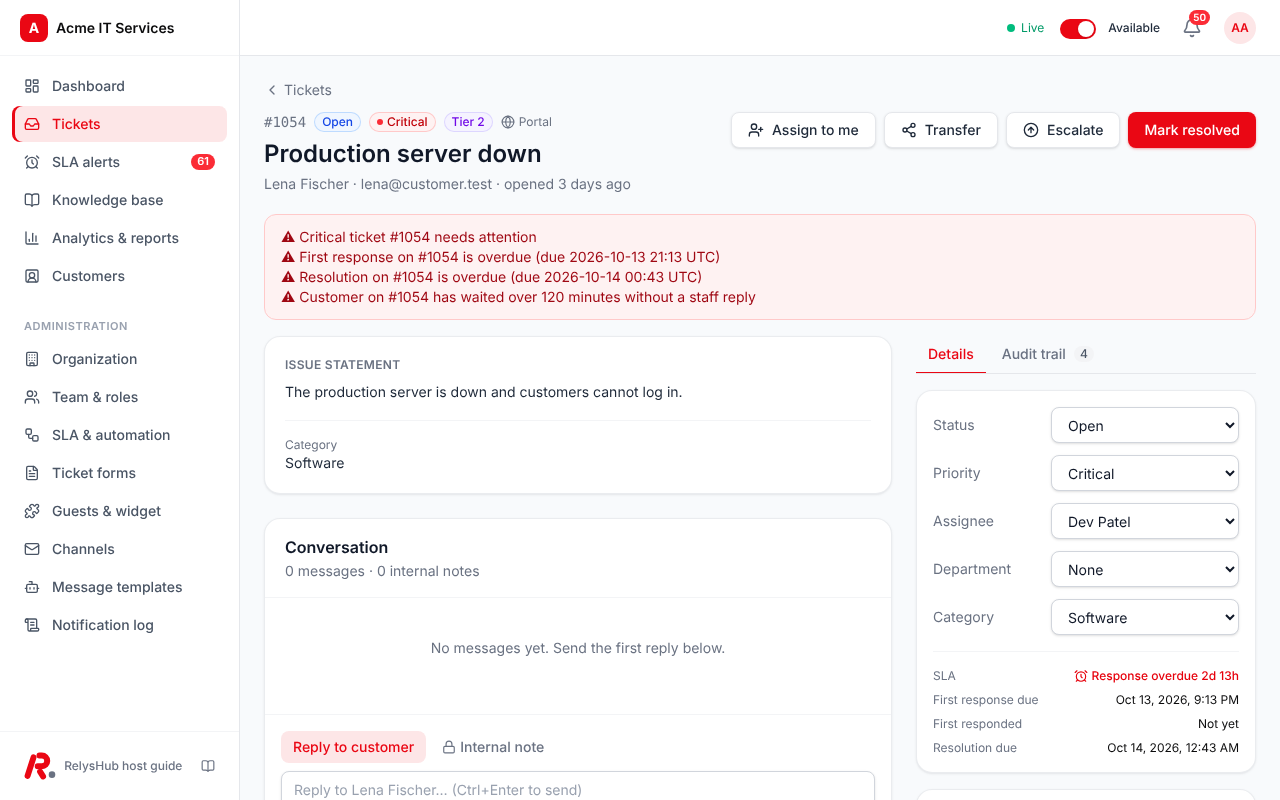Switch to the Audit trail tab
1280x800 pixels.
tap(1047, 354)
